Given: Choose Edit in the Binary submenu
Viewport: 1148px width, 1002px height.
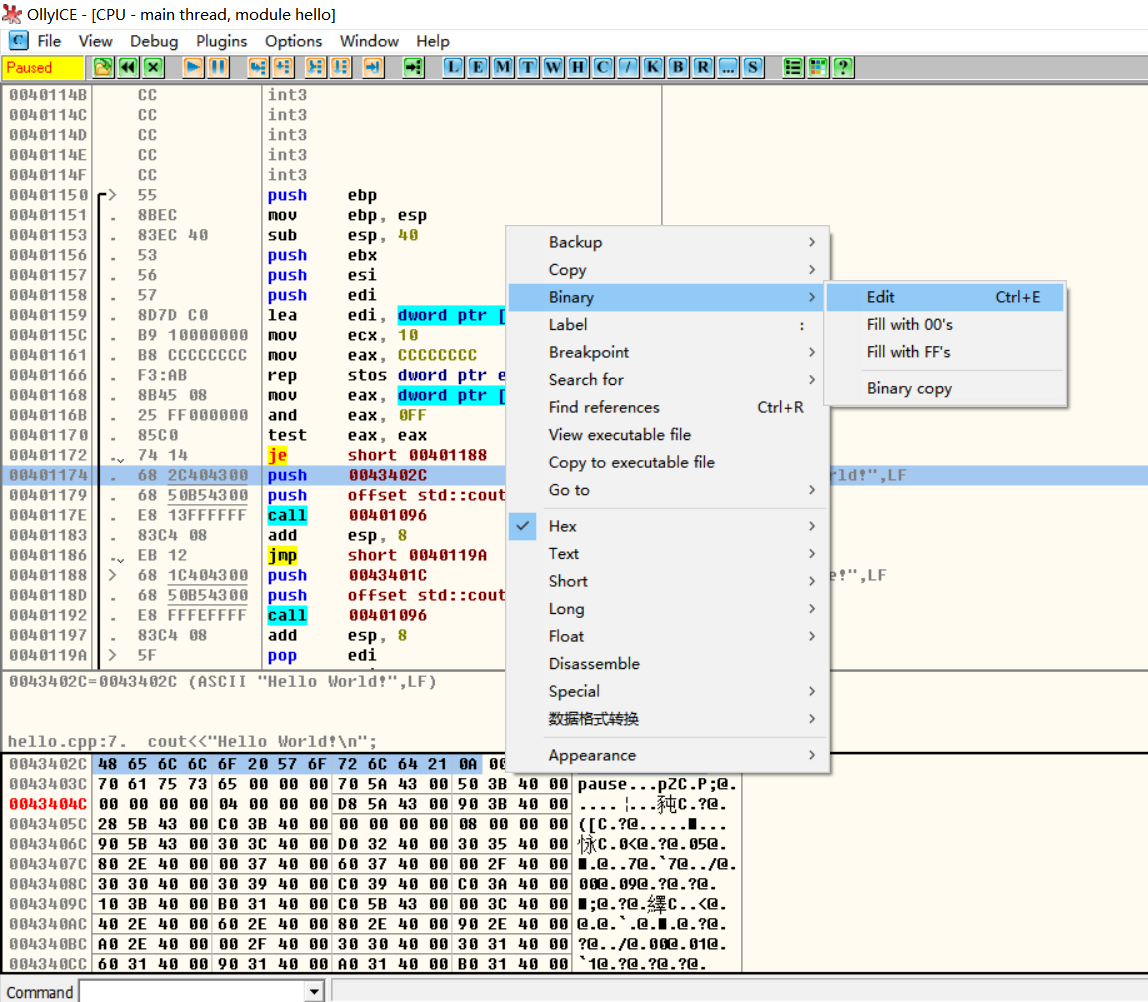Looking at the screenshot, I should (x=881, y=297).
